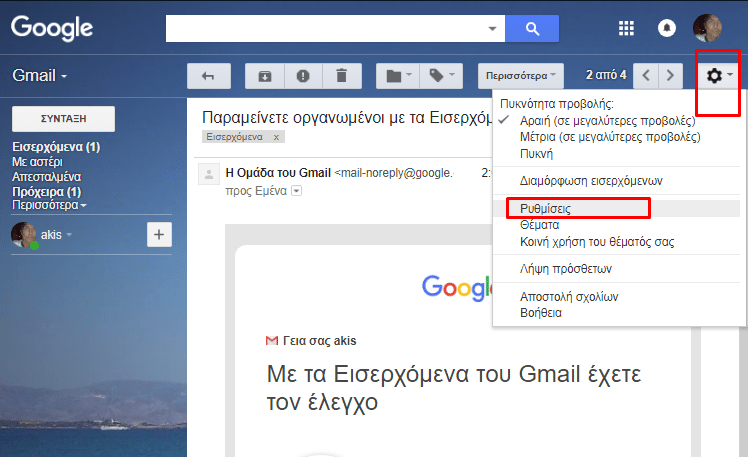This screenshot has width=748, height=457.
Task: Go to the newer message arrow
Action: [x=646, y=75]
